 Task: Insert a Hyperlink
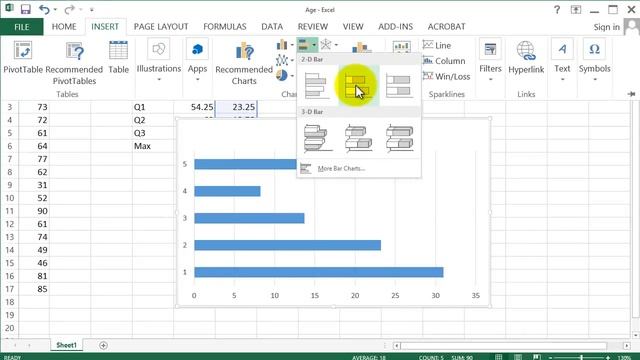point(526,57)
